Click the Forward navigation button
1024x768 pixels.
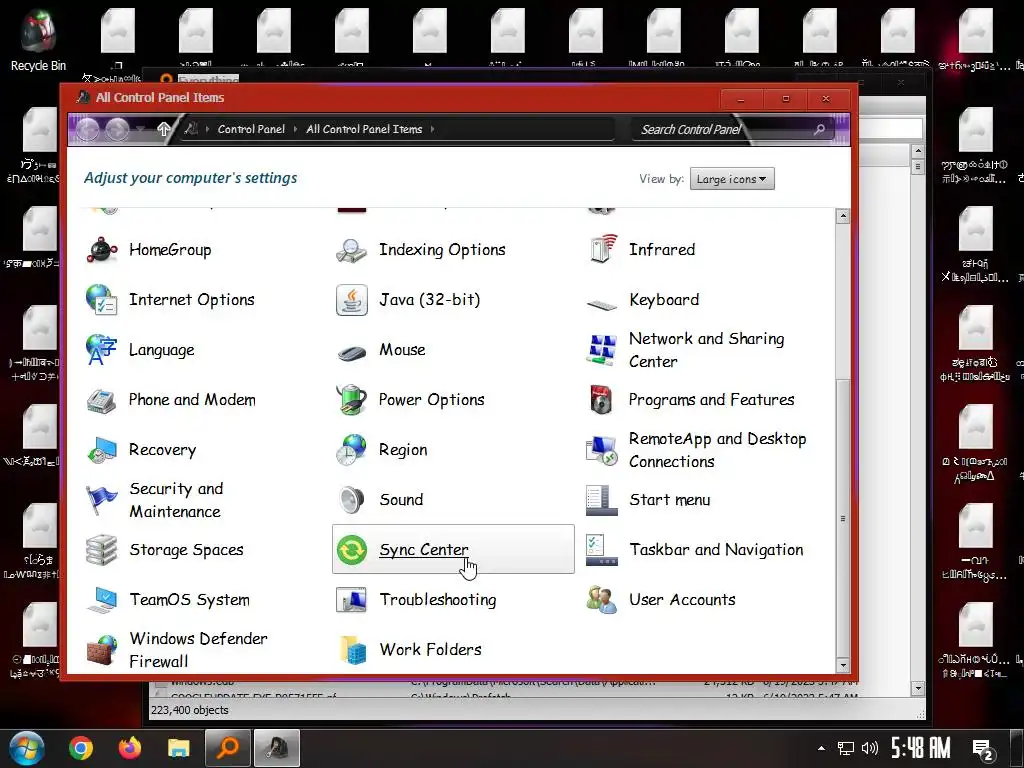118,129
